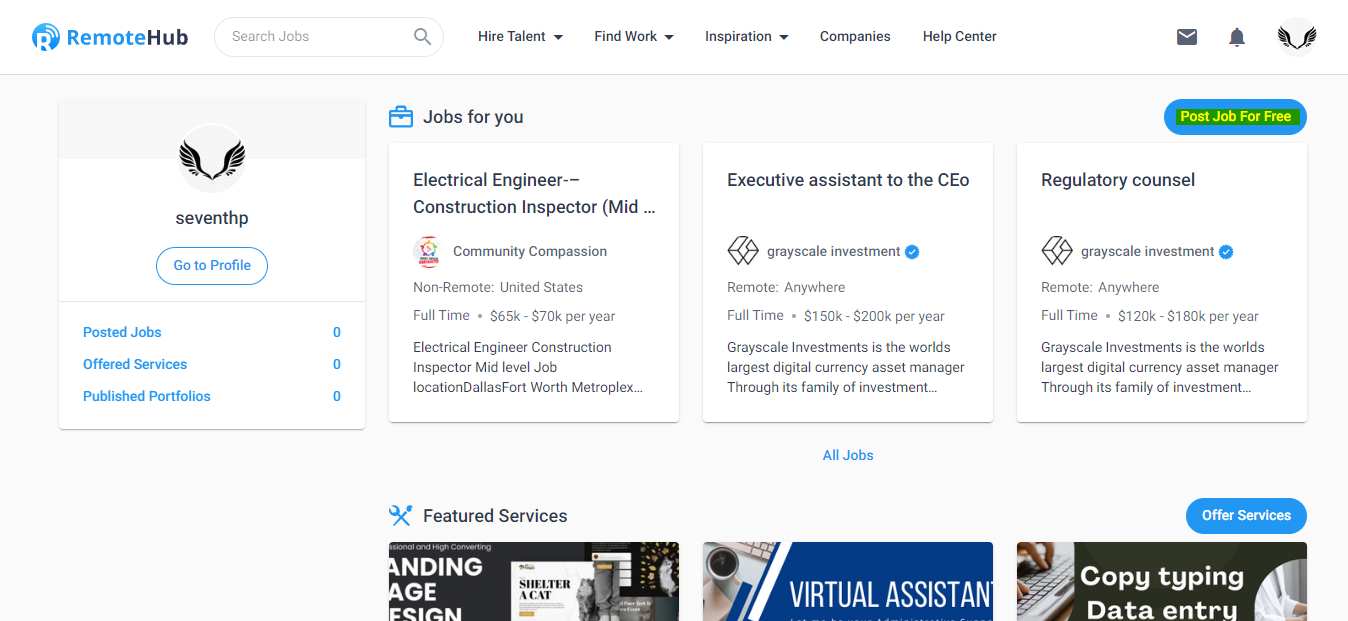
Task: Open the Electrical Engineer job title
Action: coord(534,194)
